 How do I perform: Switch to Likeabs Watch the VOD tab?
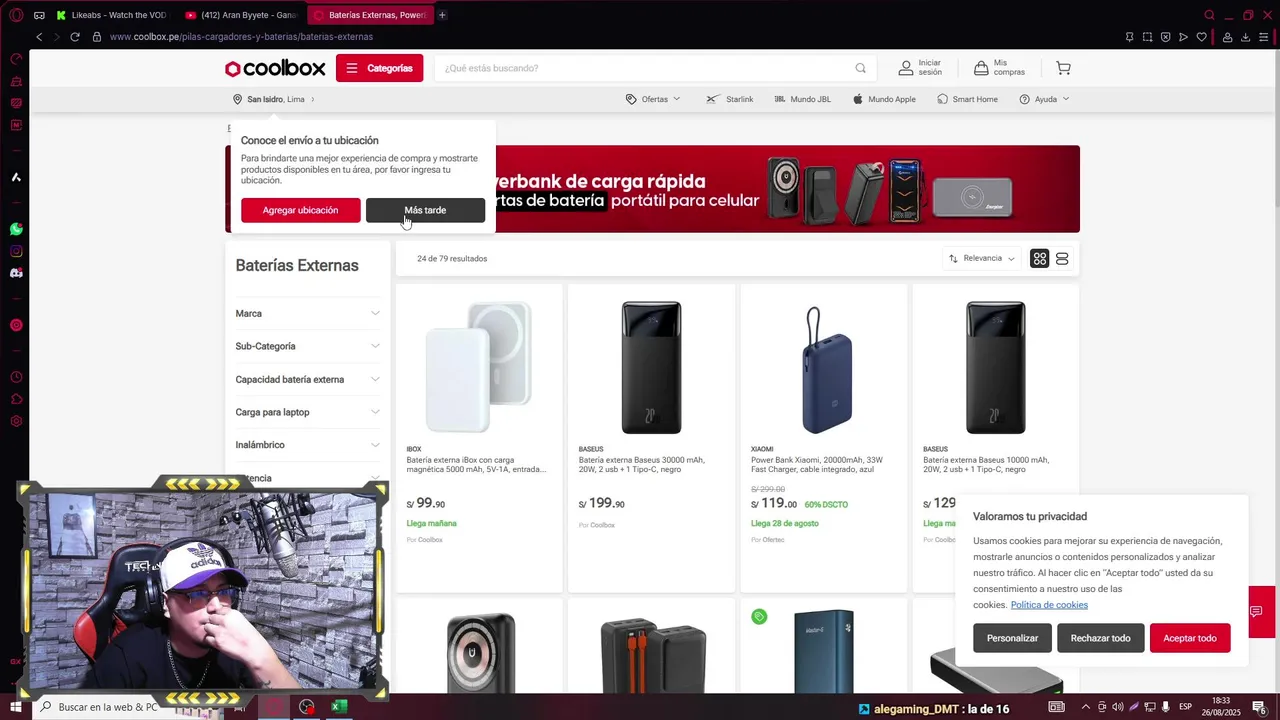click(x=112, y=15)
